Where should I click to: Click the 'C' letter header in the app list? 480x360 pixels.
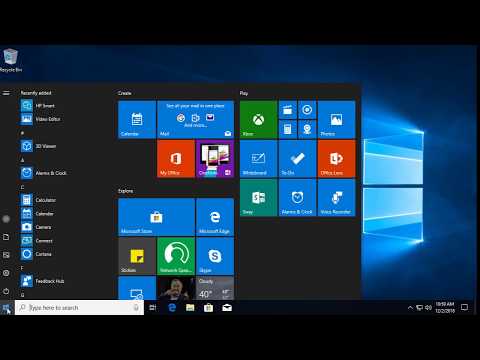click(x=22, y=187)
